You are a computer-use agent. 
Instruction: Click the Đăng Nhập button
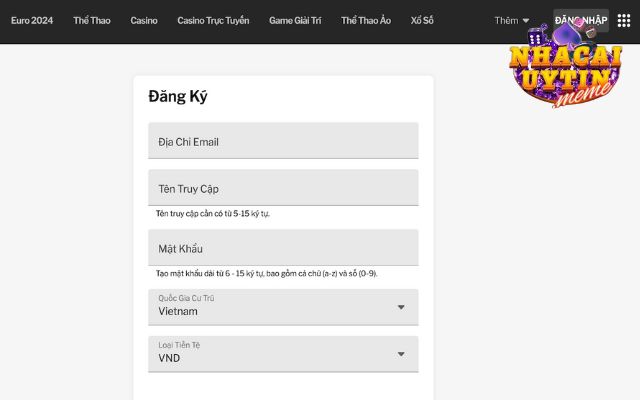coord(581,20)
